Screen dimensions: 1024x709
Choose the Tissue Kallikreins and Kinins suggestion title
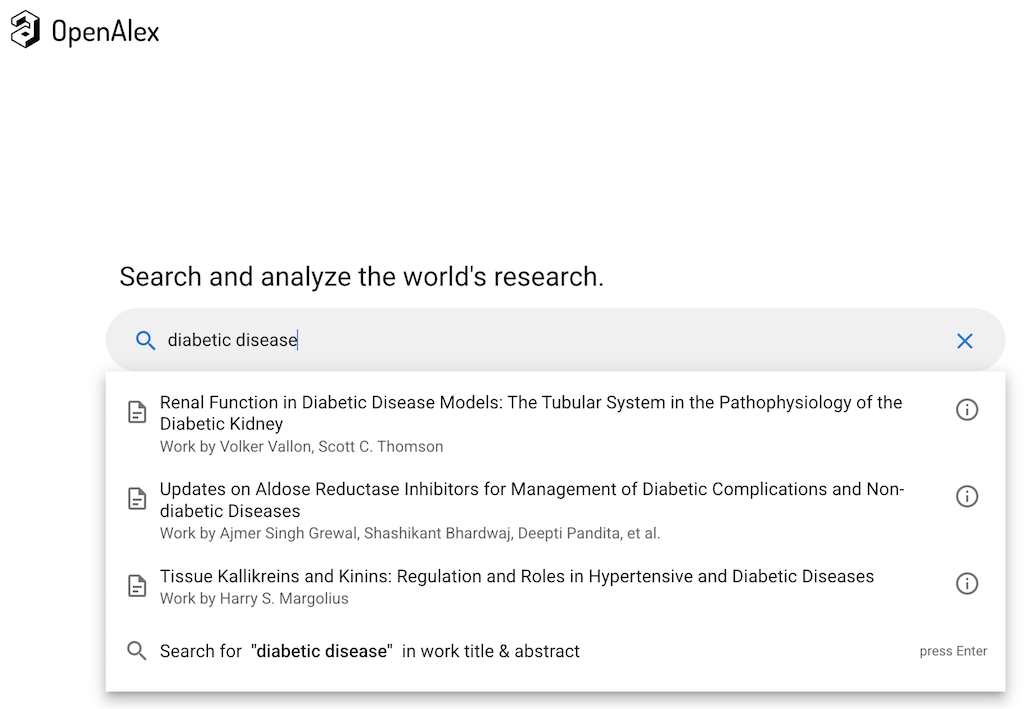516,577
